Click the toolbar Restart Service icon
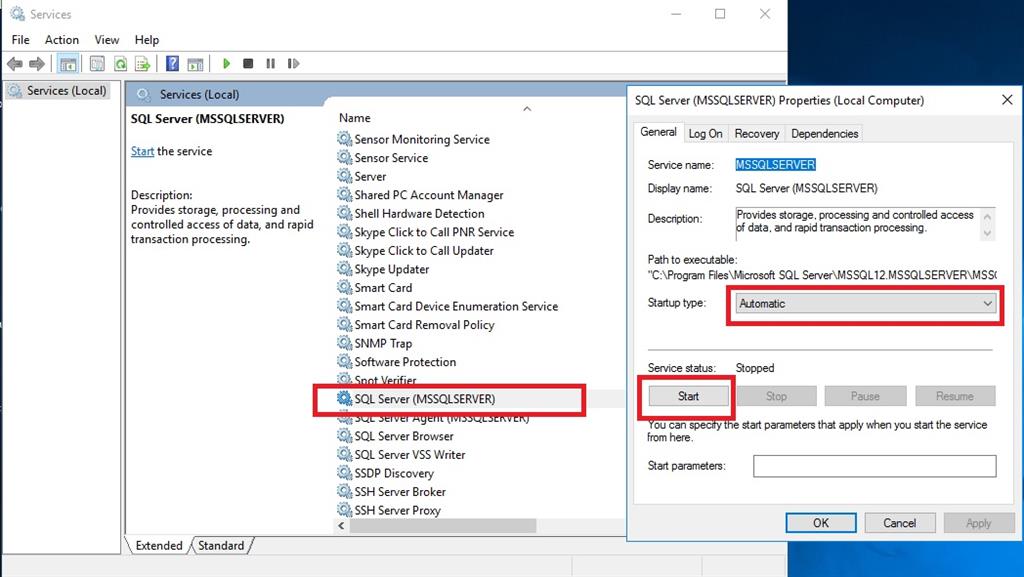 [x=293, y=63]
